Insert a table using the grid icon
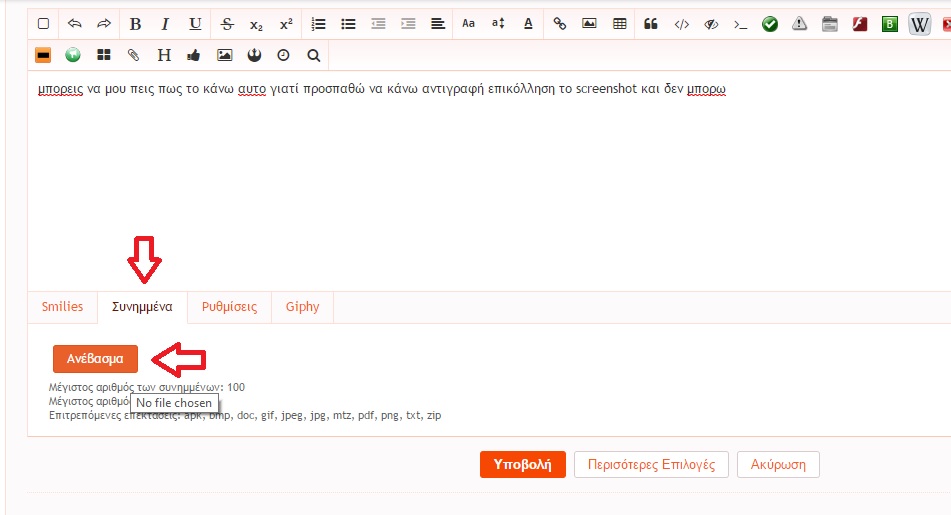This screenshot has height=515, width=951. (x=620, y=24)
